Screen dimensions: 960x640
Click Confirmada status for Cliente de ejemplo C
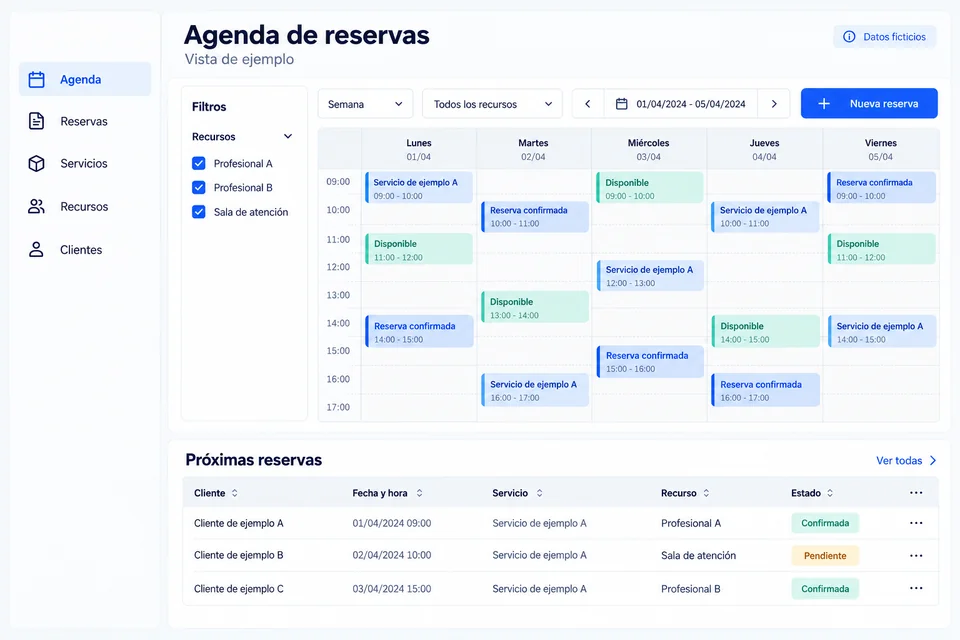point(825,589)
